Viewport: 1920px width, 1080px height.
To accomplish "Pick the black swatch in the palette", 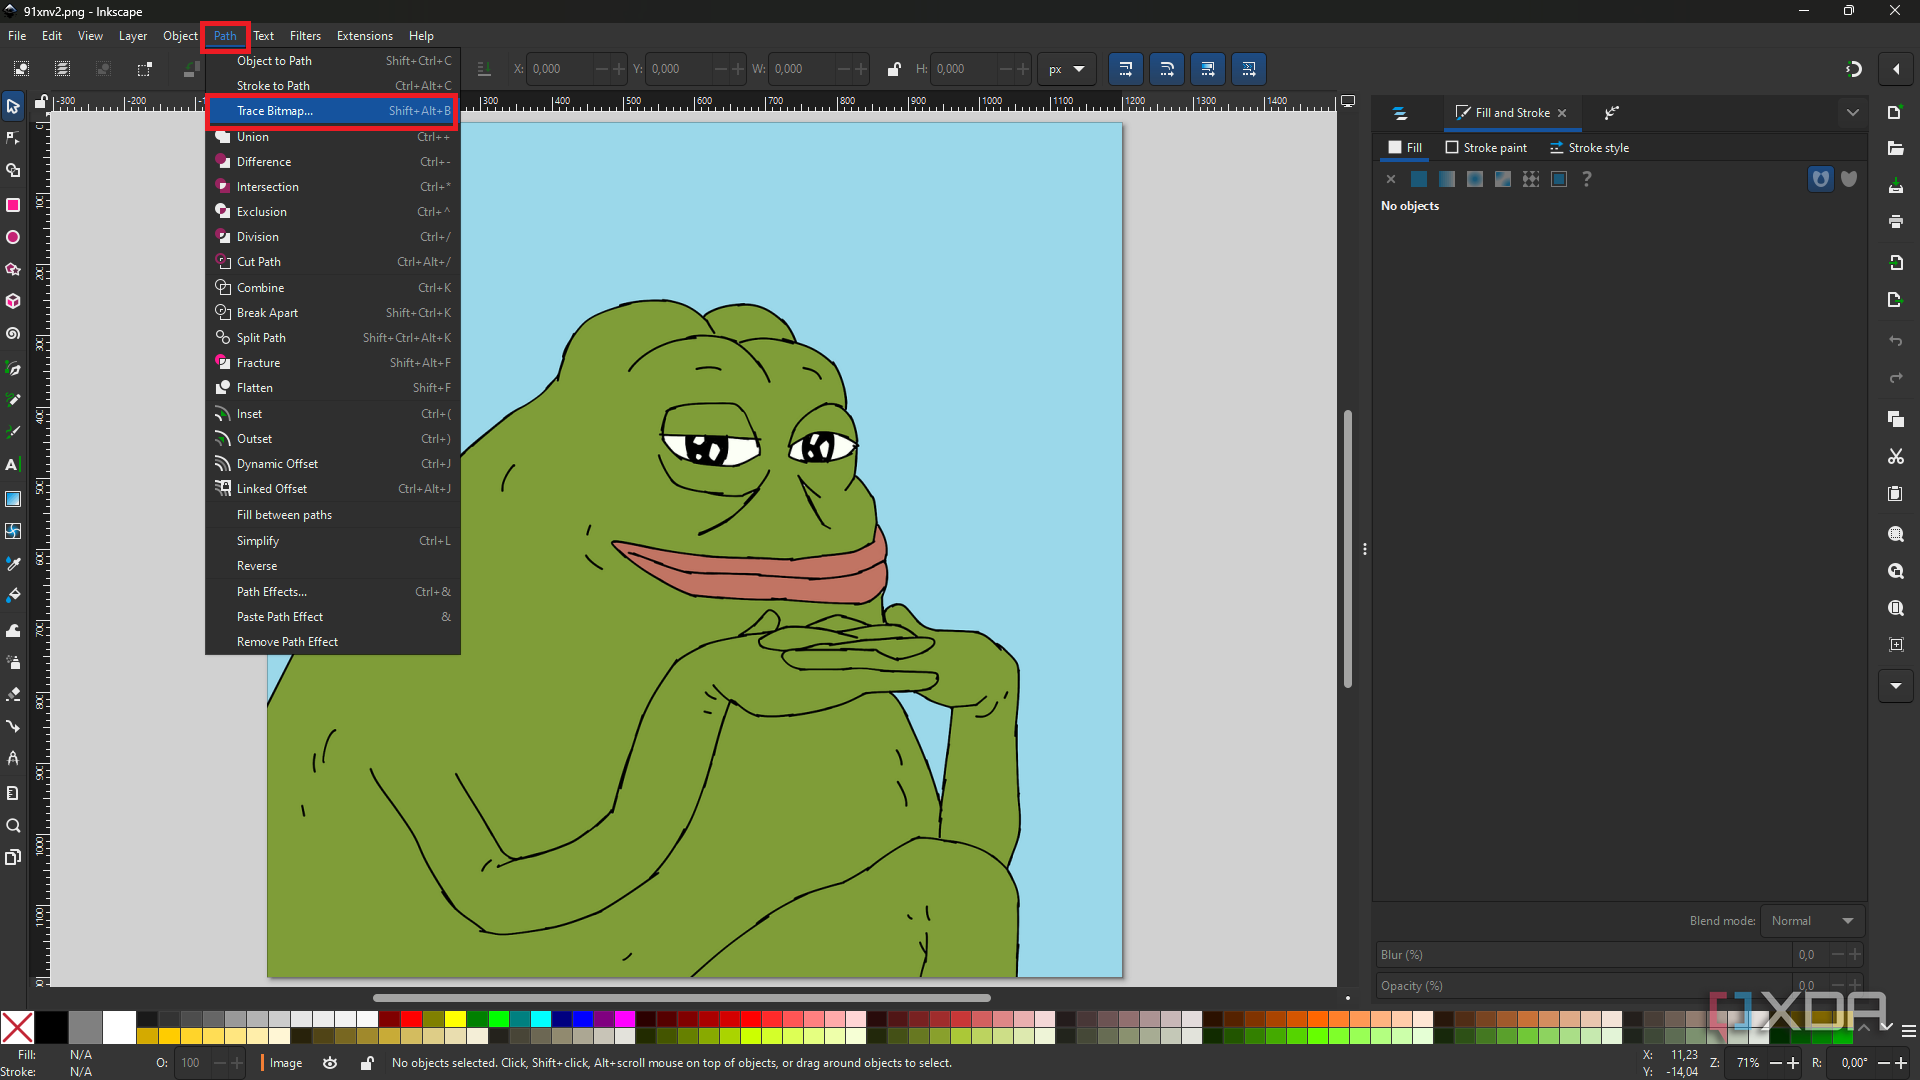I will point(51,1027).
